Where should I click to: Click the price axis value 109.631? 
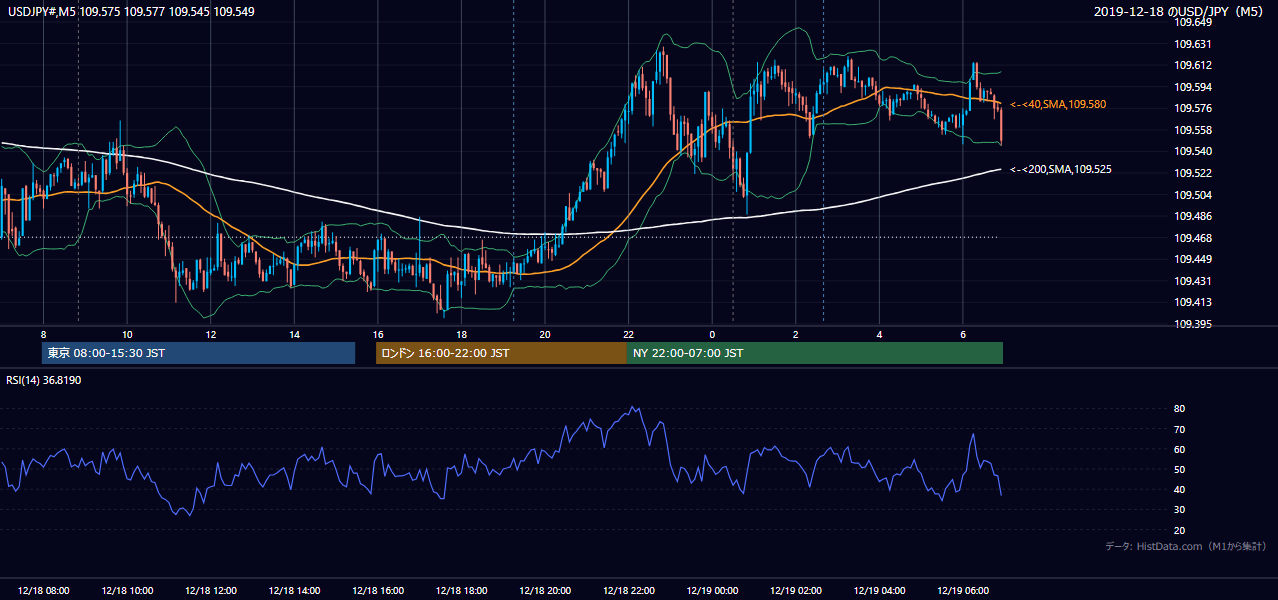point(1192,44)
